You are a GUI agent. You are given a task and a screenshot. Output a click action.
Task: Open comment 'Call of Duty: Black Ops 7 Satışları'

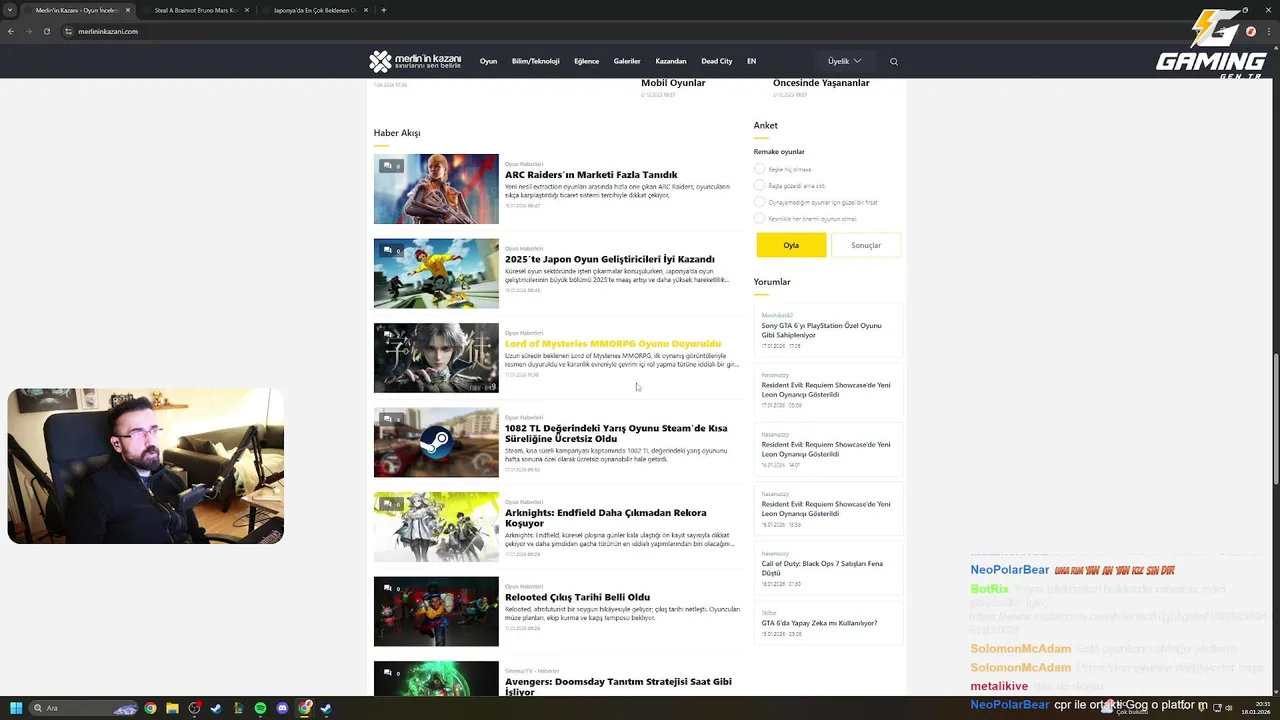(822, 568)
